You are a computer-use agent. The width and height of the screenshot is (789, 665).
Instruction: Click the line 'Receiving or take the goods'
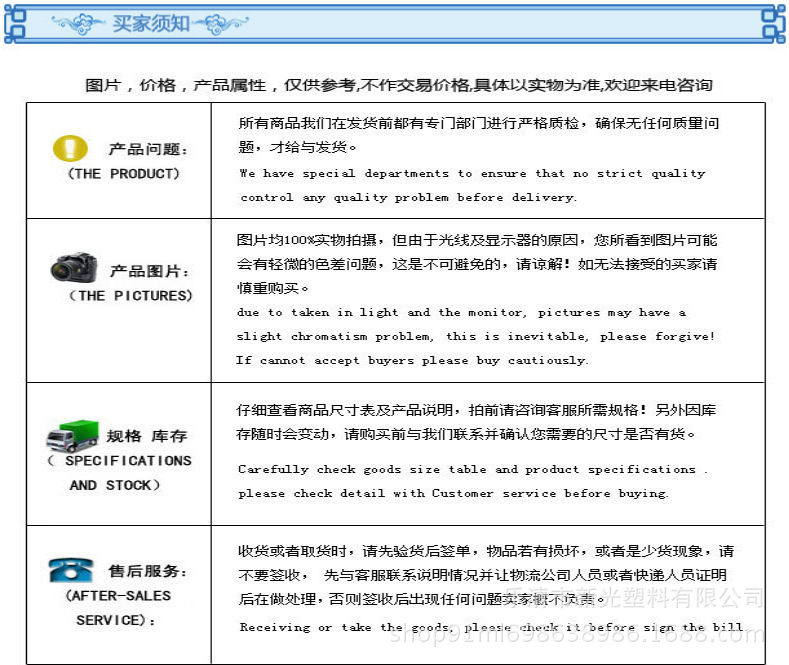click(493, 627)
